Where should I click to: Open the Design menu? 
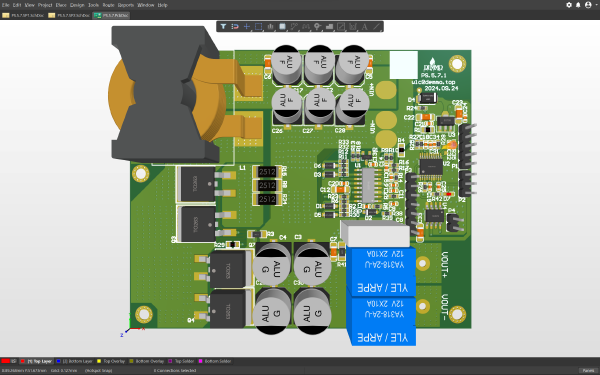point(77,5)
